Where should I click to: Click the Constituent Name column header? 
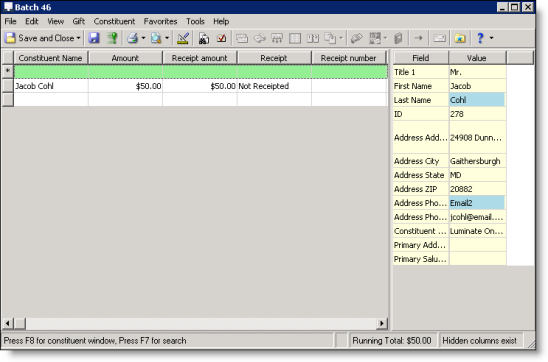pos(51,58)
